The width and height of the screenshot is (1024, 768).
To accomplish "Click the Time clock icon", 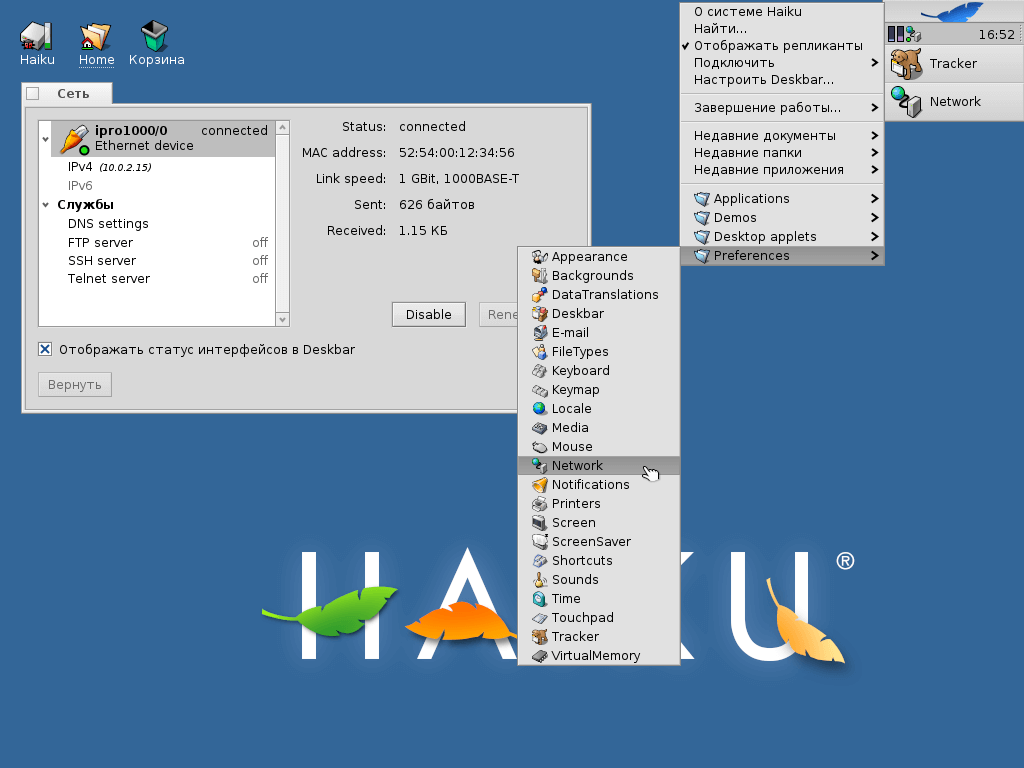I will click(x=539, y=598).
